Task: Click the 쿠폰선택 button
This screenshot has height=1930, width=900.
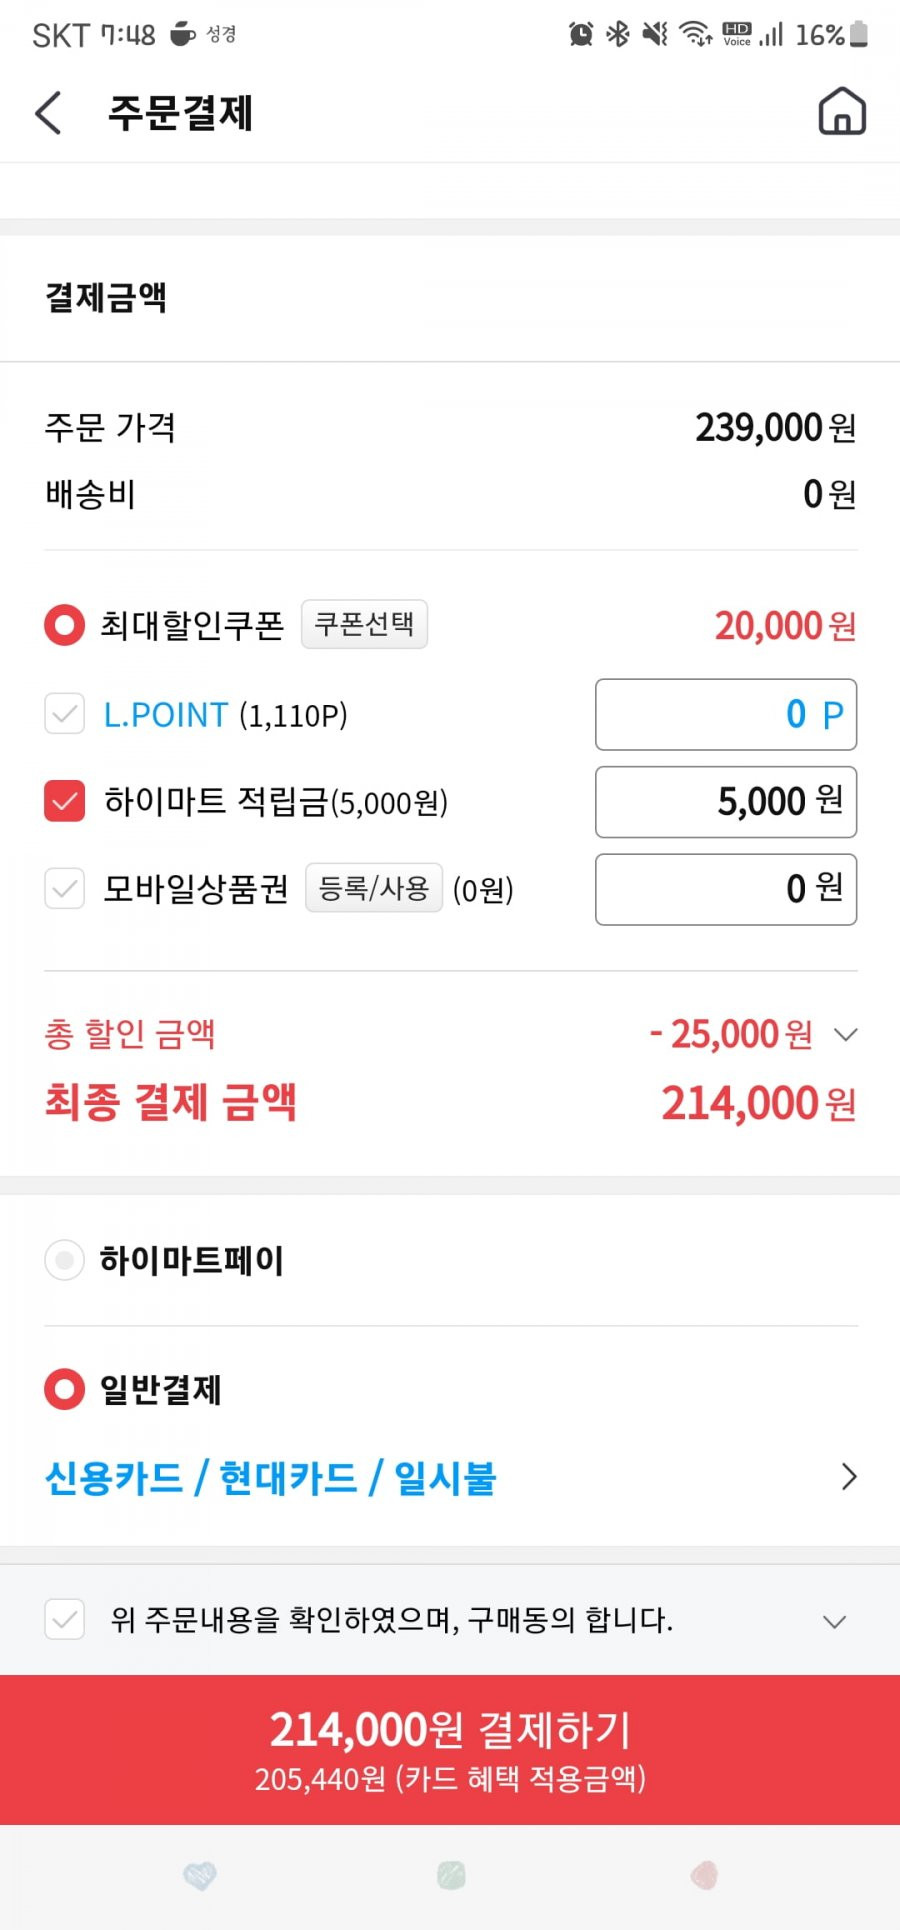Action: click(x=364, y=624)
